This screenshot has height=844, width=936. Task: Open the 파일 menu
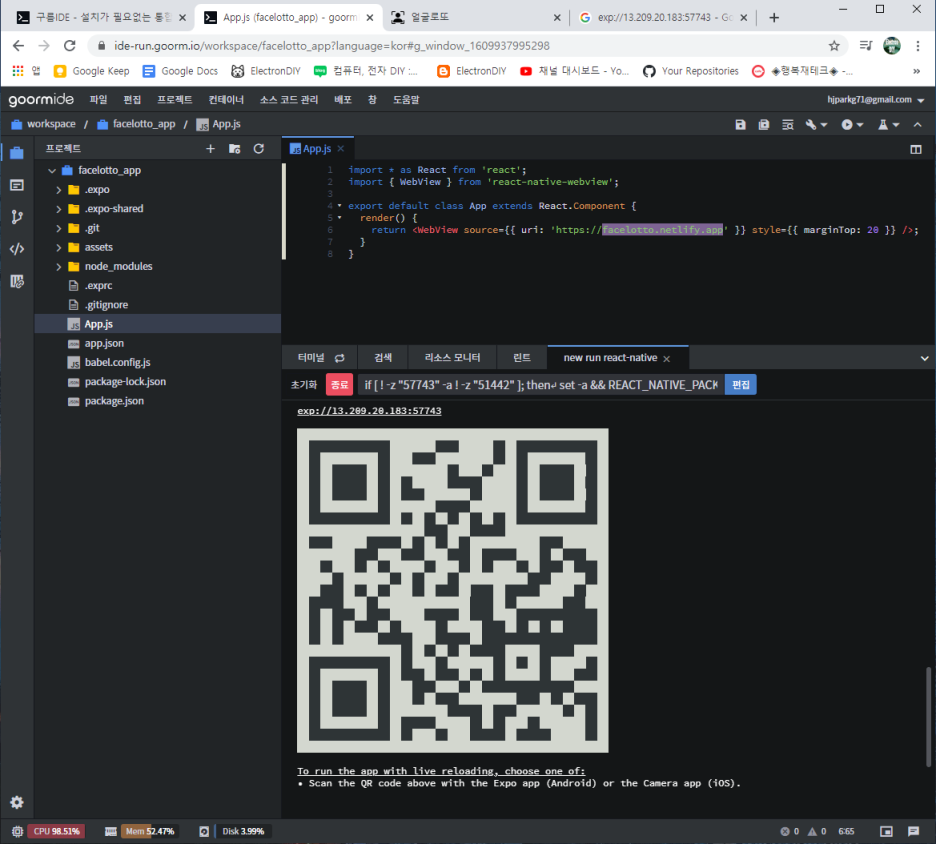(98, 100)
